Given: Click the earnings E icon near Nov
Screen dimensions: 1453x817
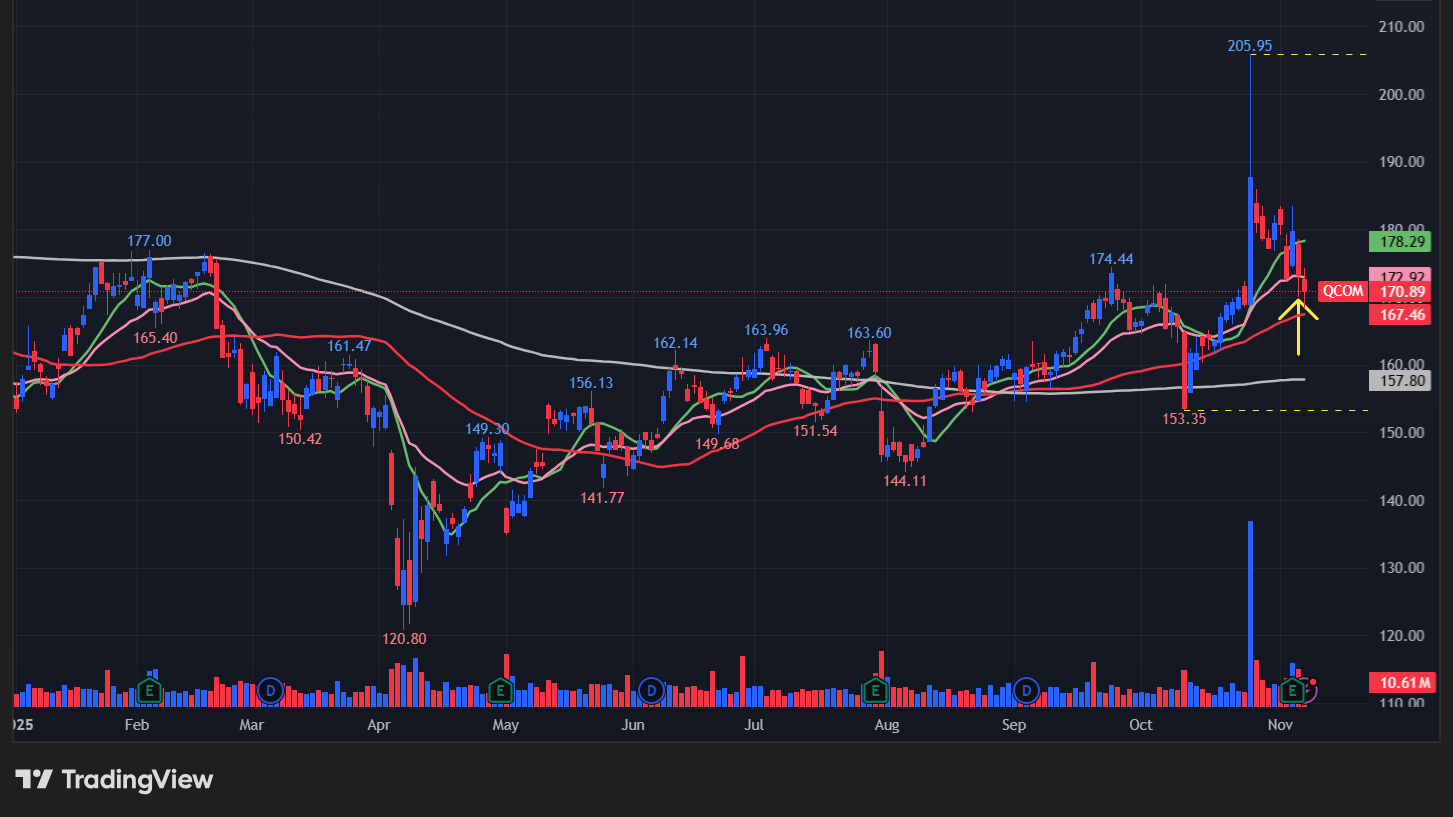Looking at the screenshot, I should coord(1293,690).
